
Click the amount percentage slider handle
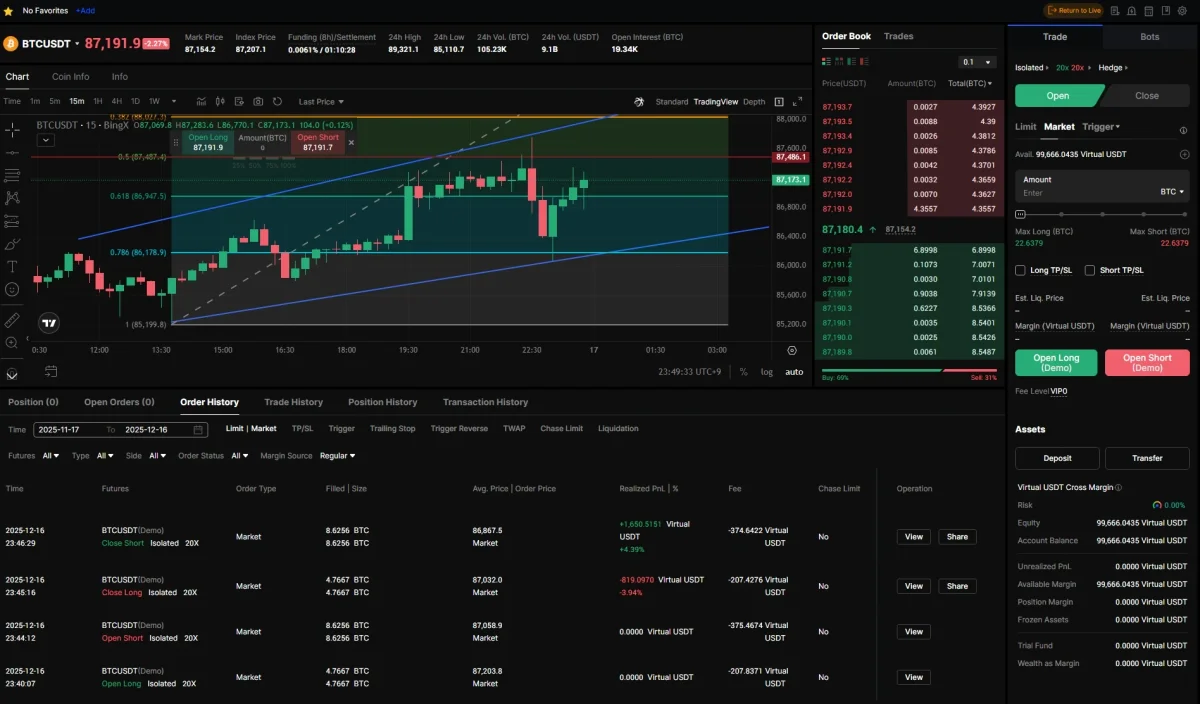point(1020,214)
